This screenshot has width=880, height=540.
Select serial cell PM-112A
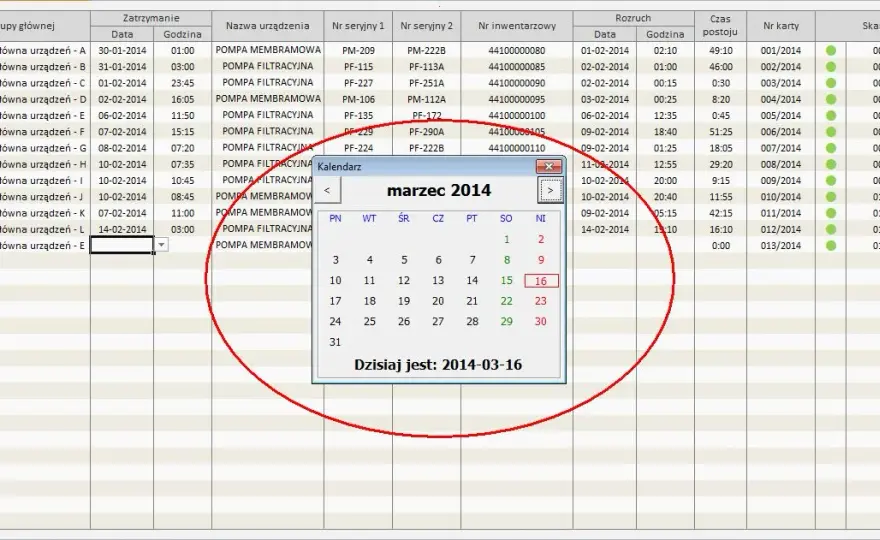[427, 99]
